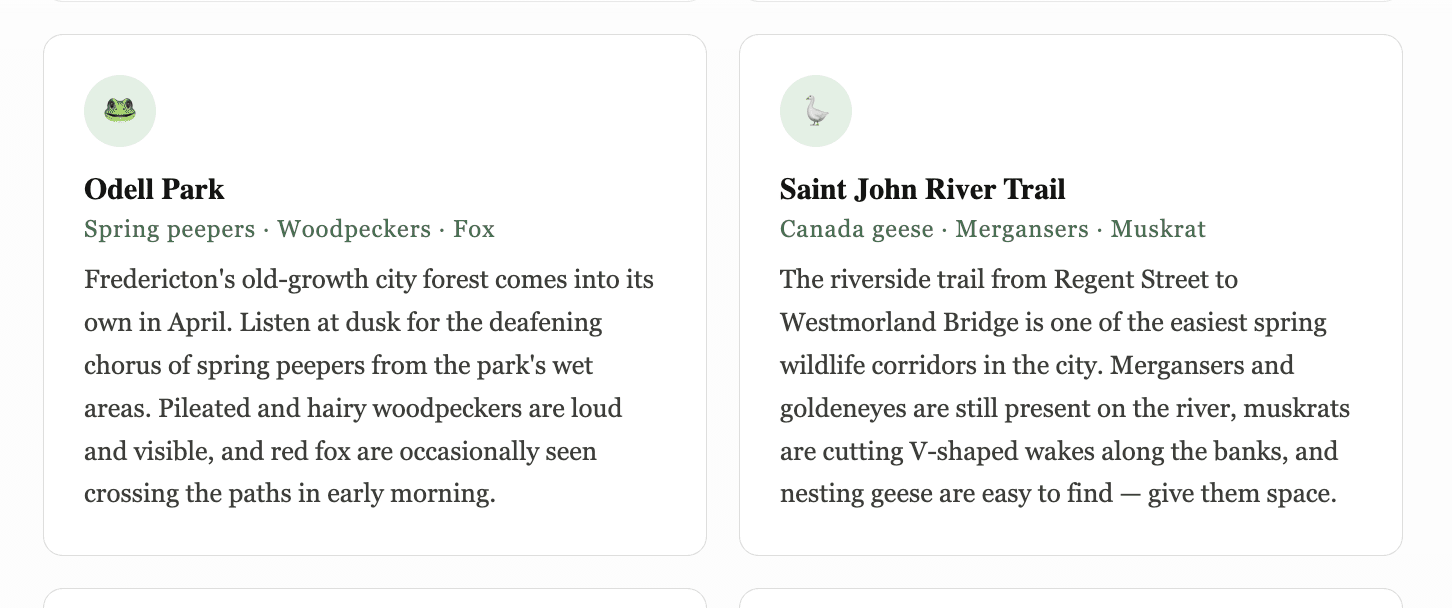
Task: Open the Odell Park heading
Action: [x=154, y=189]
